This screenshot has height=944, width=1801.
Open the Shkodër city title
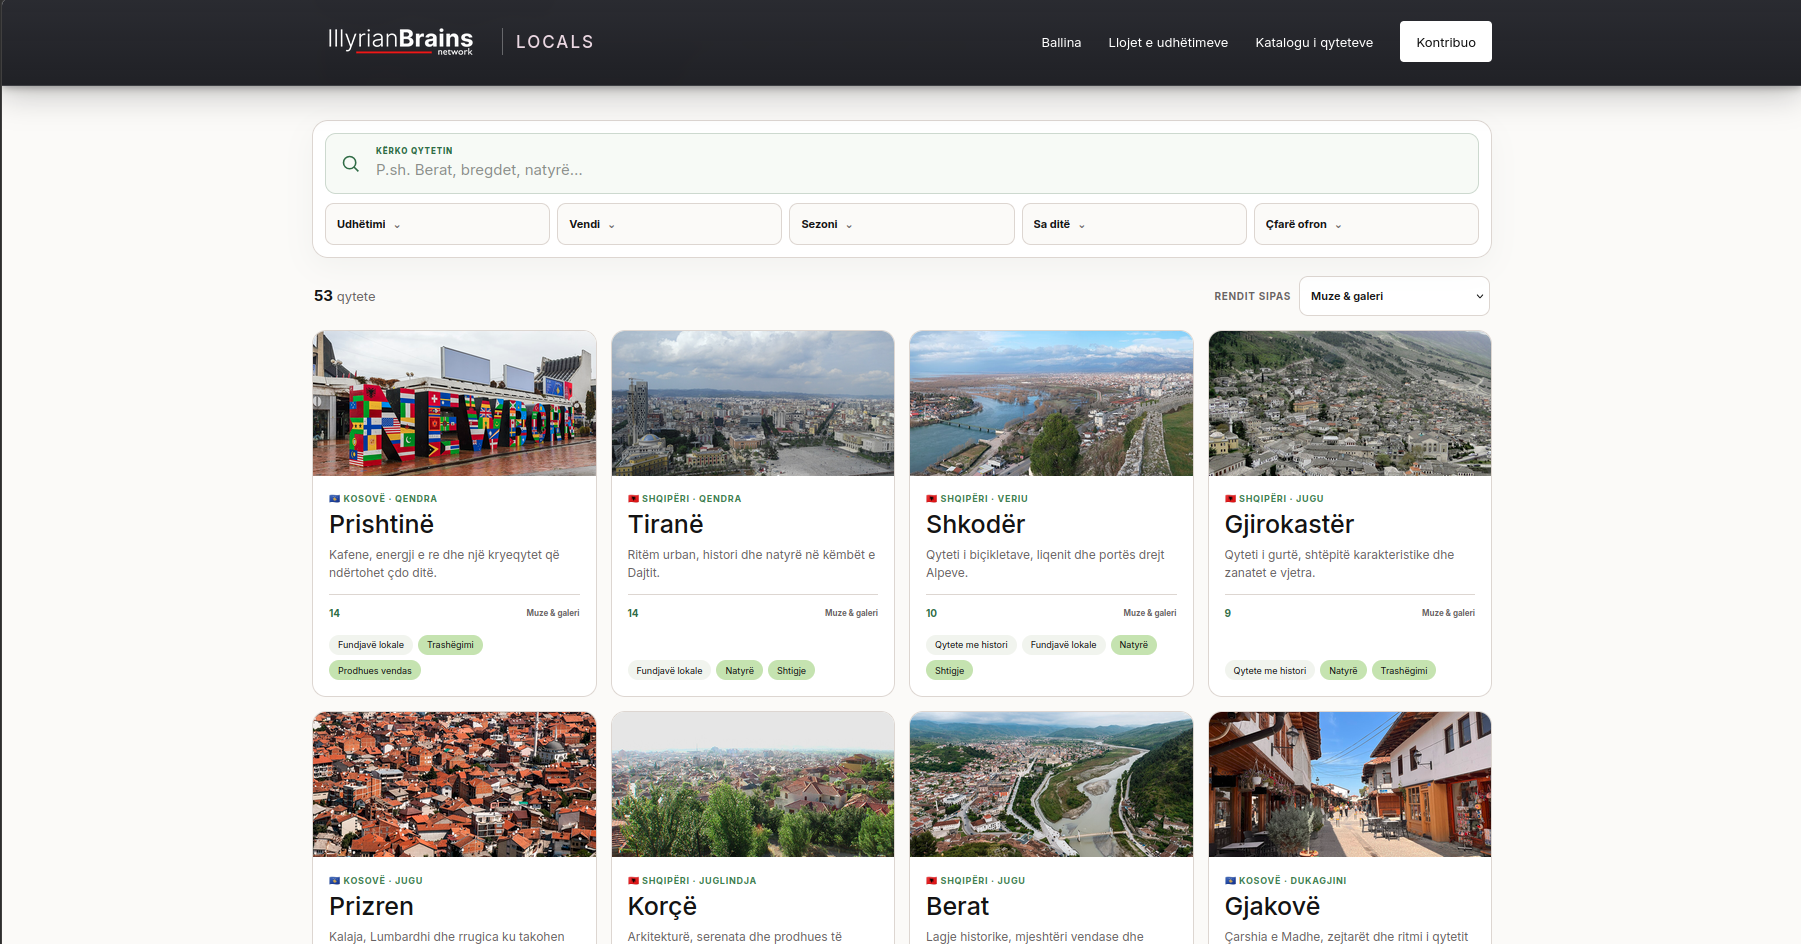975,524
